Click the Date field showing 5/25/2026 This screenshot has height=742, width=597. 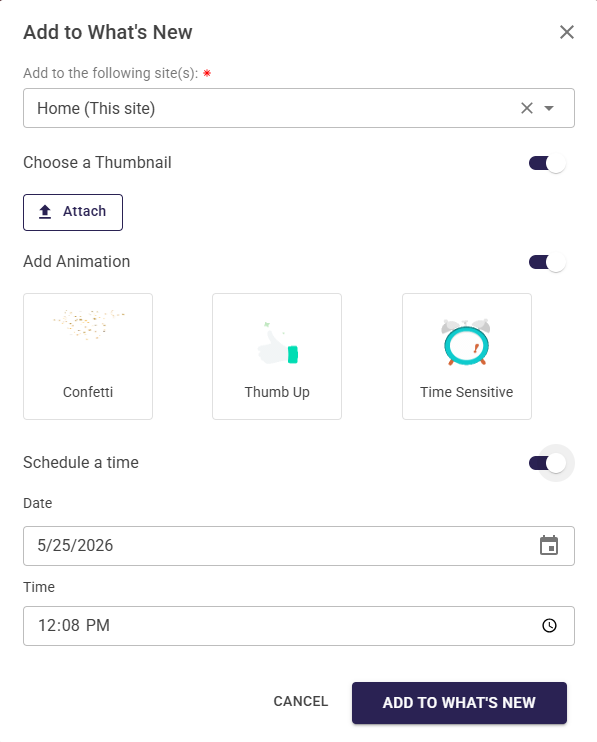[x=299, y=546]
